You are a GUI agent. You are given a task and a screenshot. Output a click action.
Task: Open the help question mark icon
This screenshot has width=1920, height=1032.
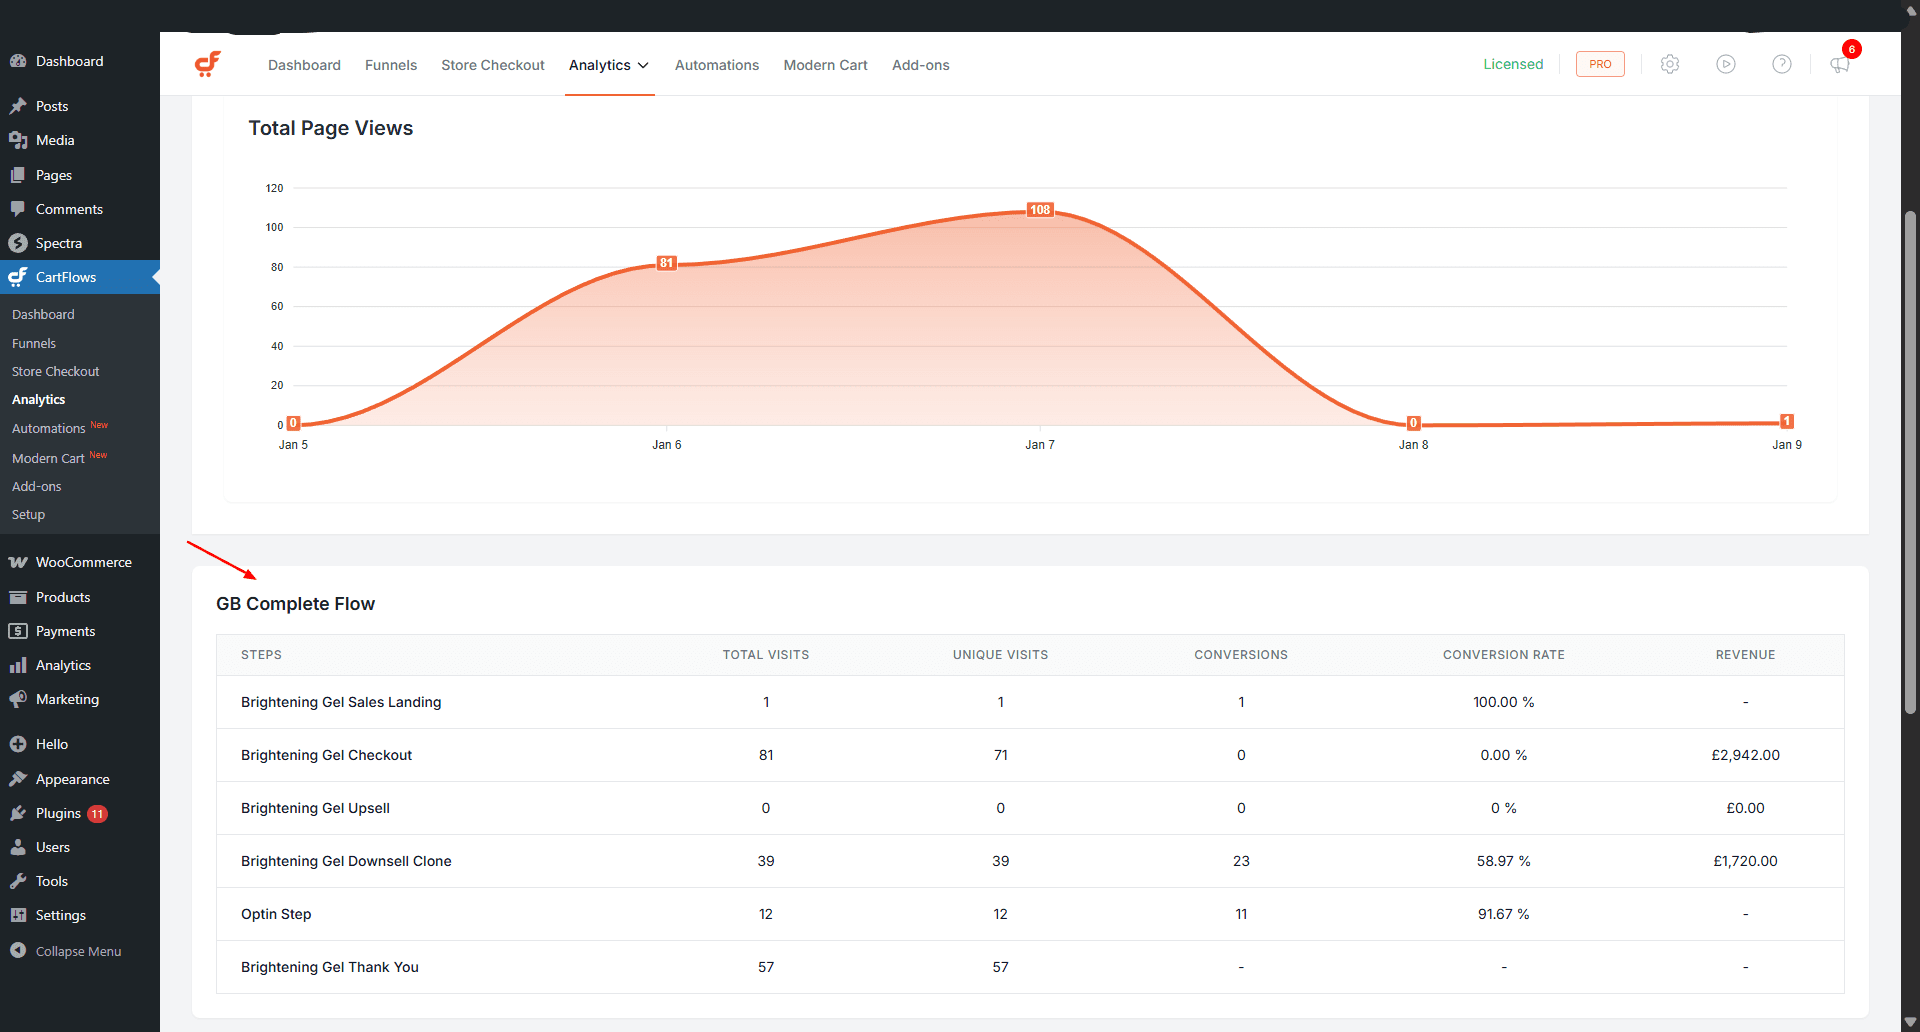[1783, 64]
